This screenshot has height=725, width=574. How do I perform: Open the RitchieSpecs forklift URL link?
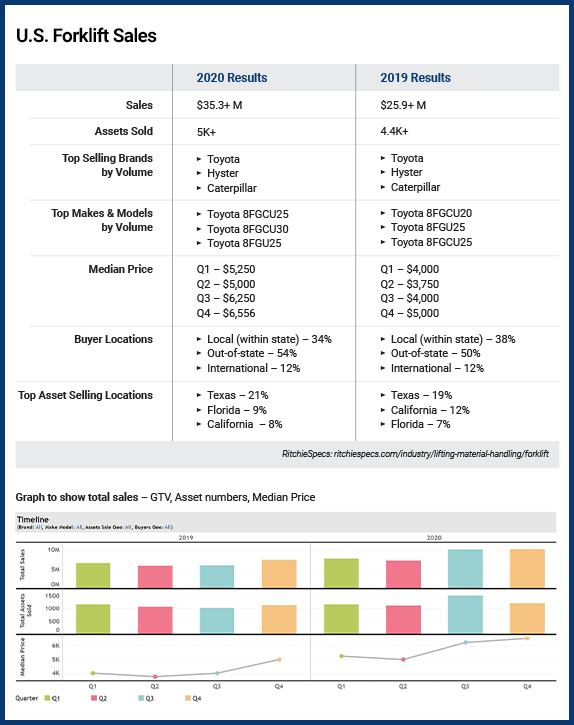point(441,454)
